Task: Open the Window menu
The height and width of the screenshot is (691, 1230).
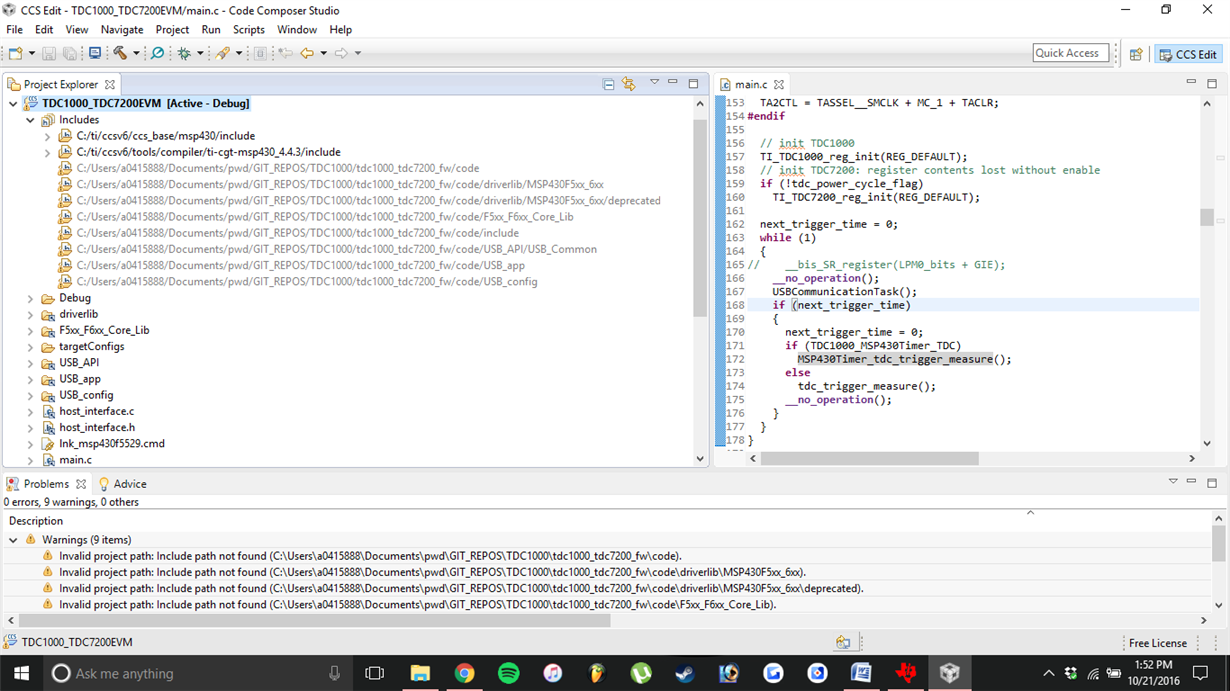Action: (297, 30)
